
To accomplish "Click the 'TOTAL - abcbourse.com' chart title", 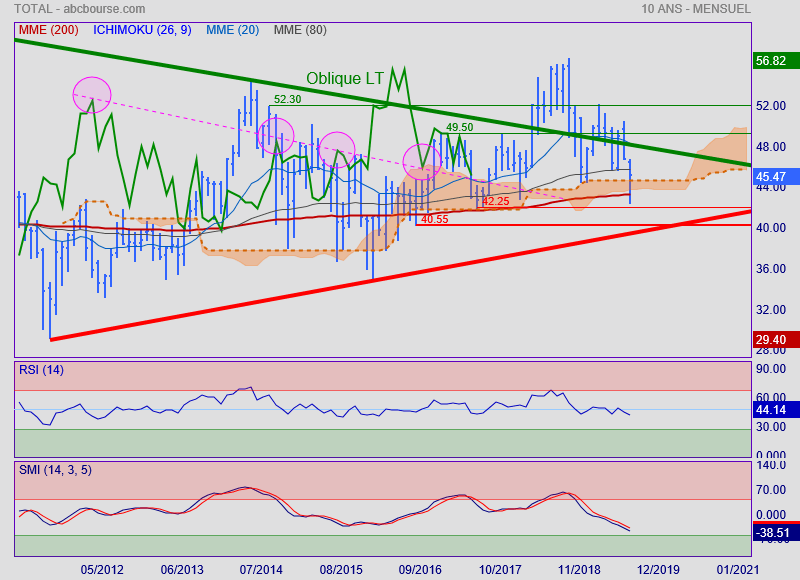I will [80, 9].
